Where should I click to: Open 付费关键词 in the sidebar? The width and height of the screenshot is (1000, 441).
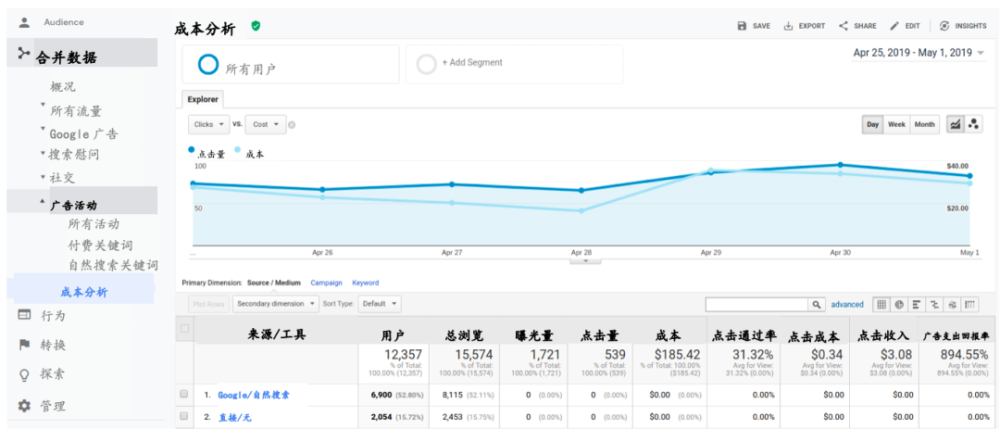tap(100, 246)
